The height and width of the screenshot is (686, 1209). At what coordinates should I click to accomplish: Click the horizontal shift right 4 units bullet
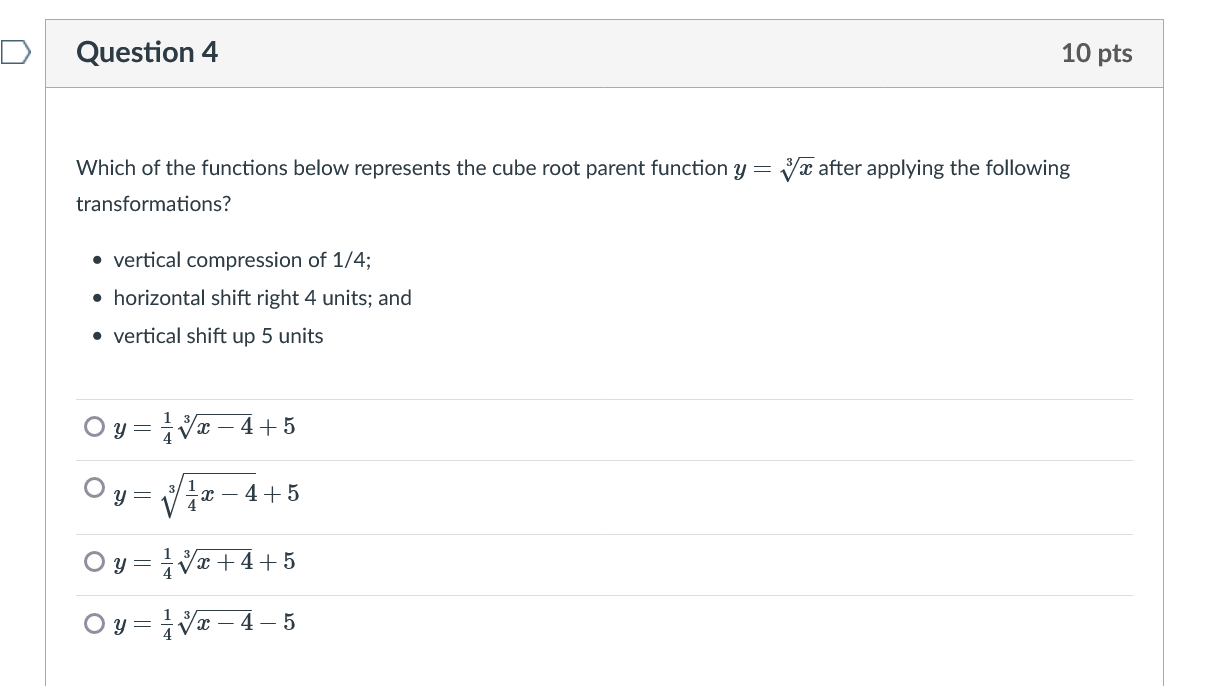(x=262, y=298)
